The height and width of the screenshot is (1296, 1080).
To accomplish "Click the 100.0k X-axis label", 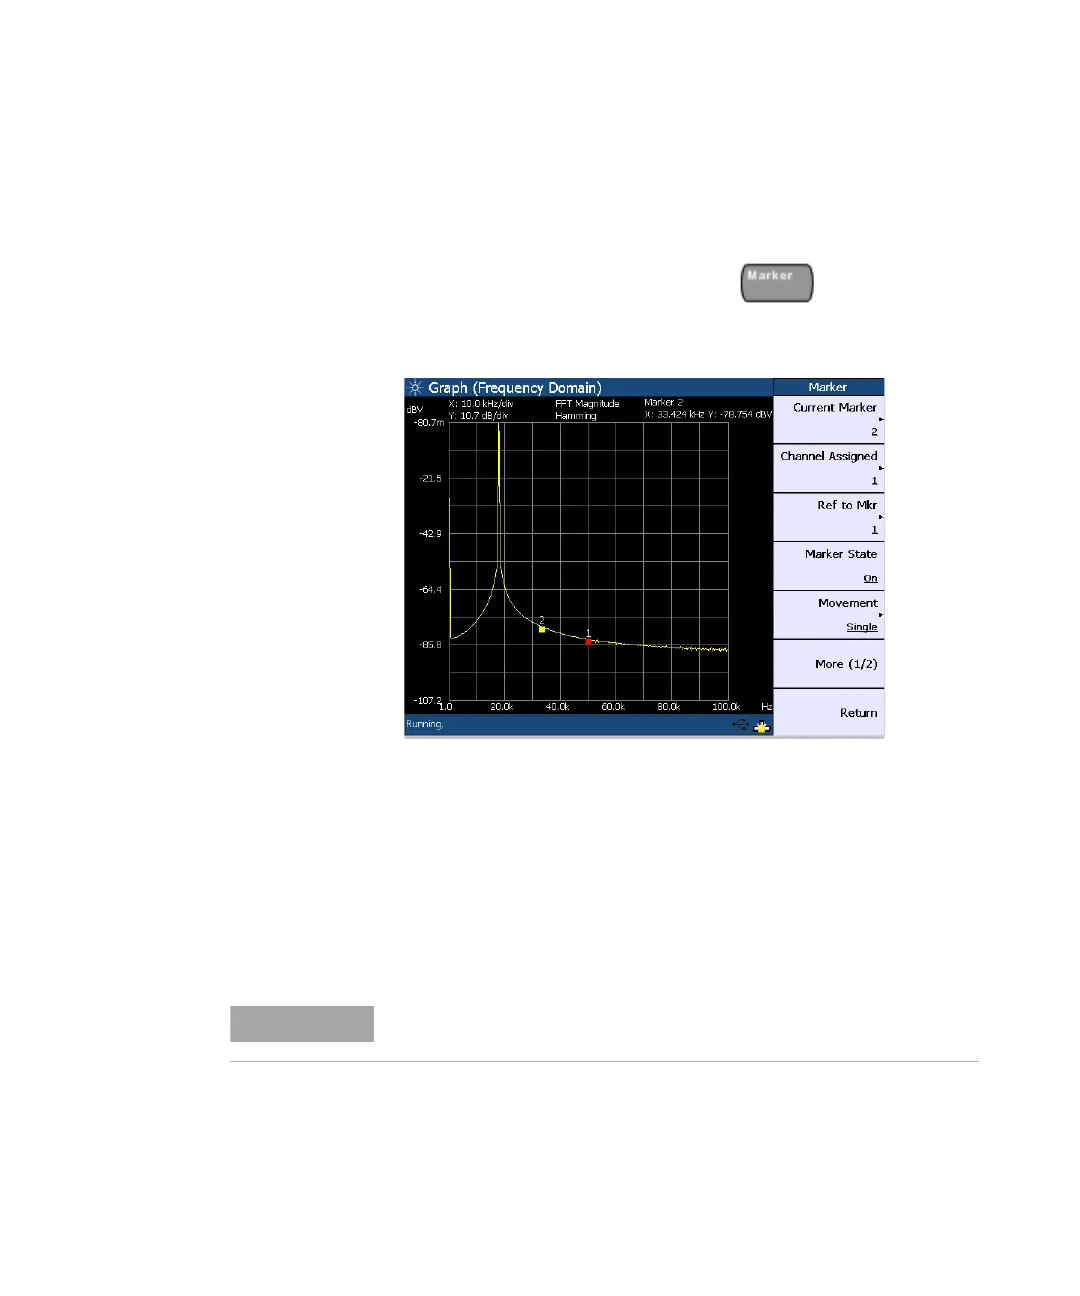I will point(726,707).
